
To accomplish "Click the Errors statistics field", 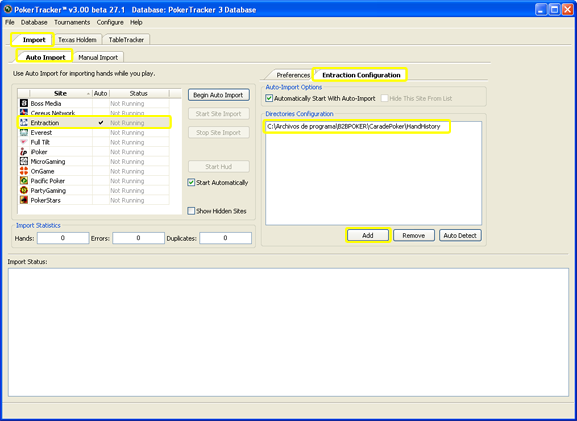I will [x=138, y=238].
